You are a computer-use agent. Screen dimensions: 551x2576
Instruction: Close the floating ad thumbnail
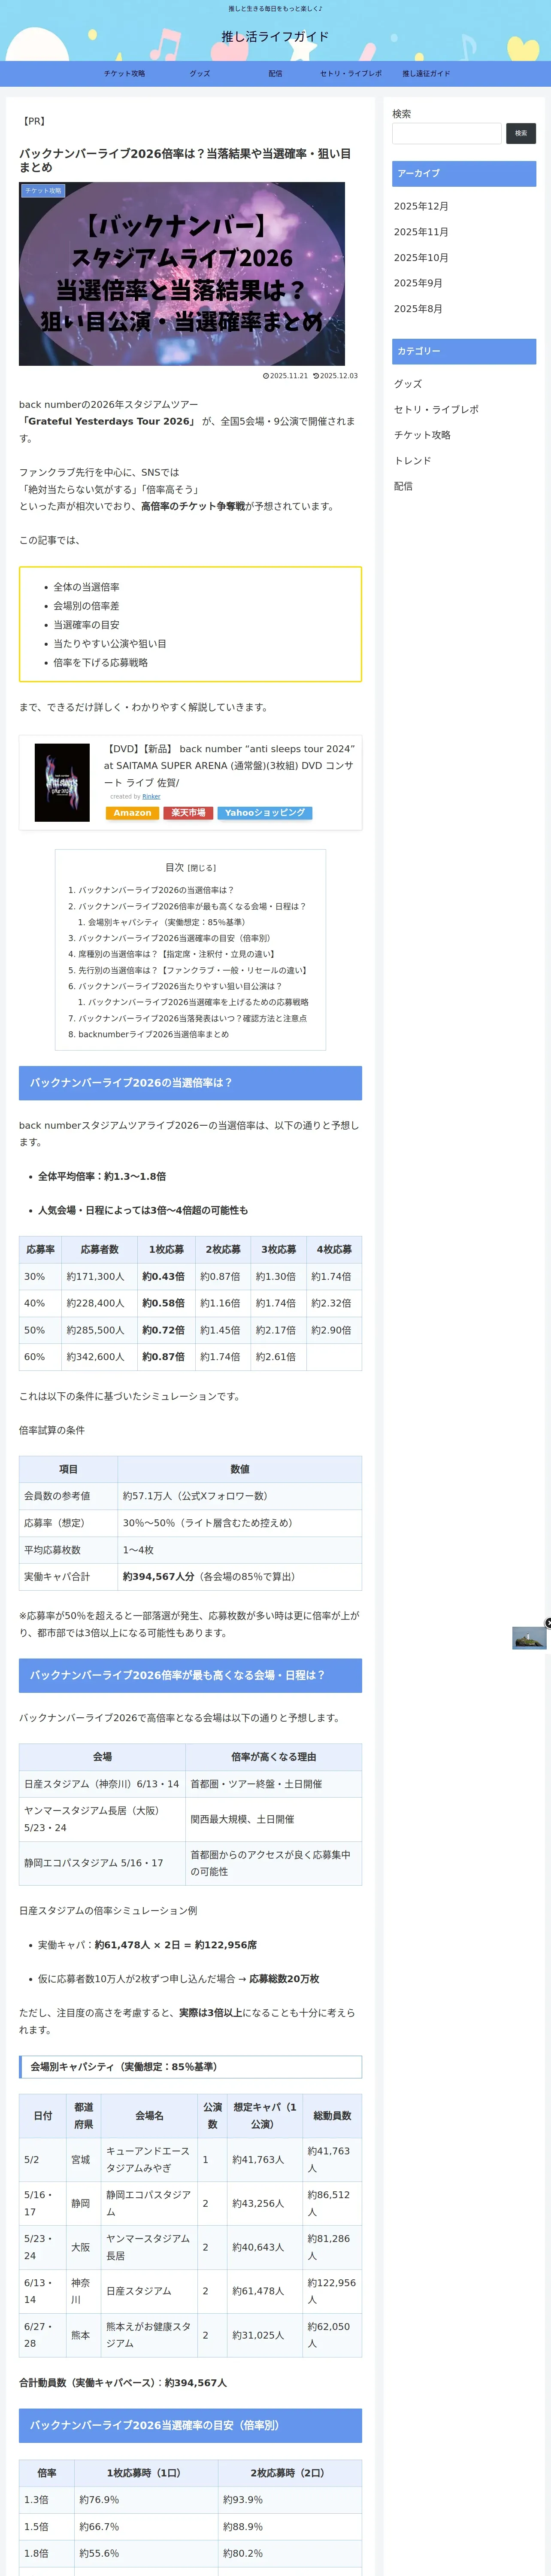pyautogui.click(x=547, y=1623)
